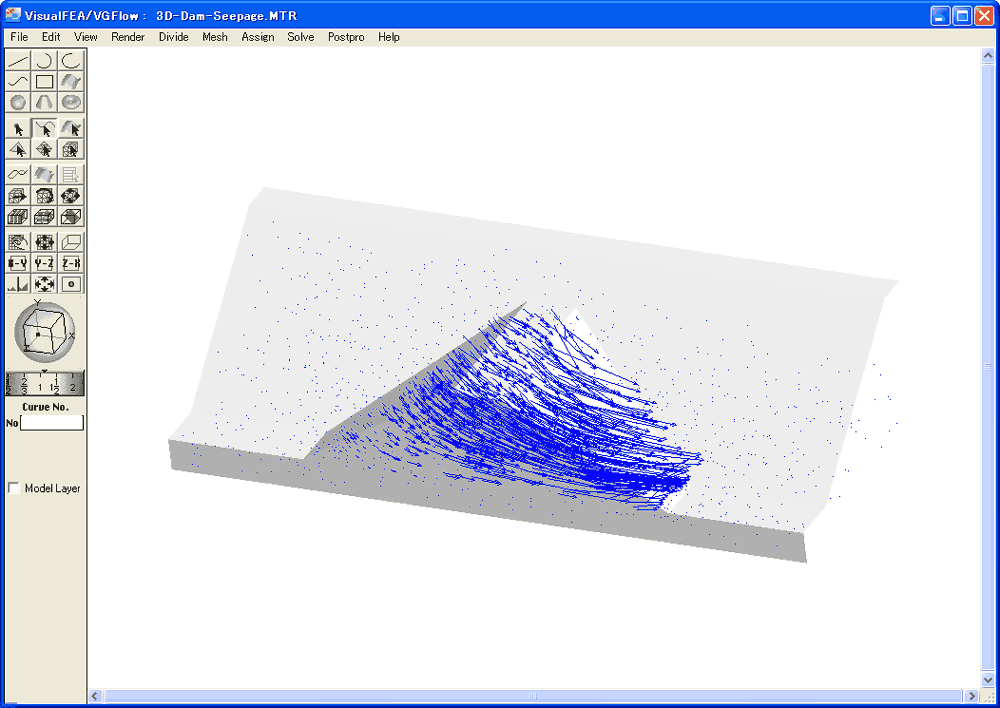1000x708 pixels.
Task: Click the vertical scrollbar thumb
Action: (x=988, y=367)
